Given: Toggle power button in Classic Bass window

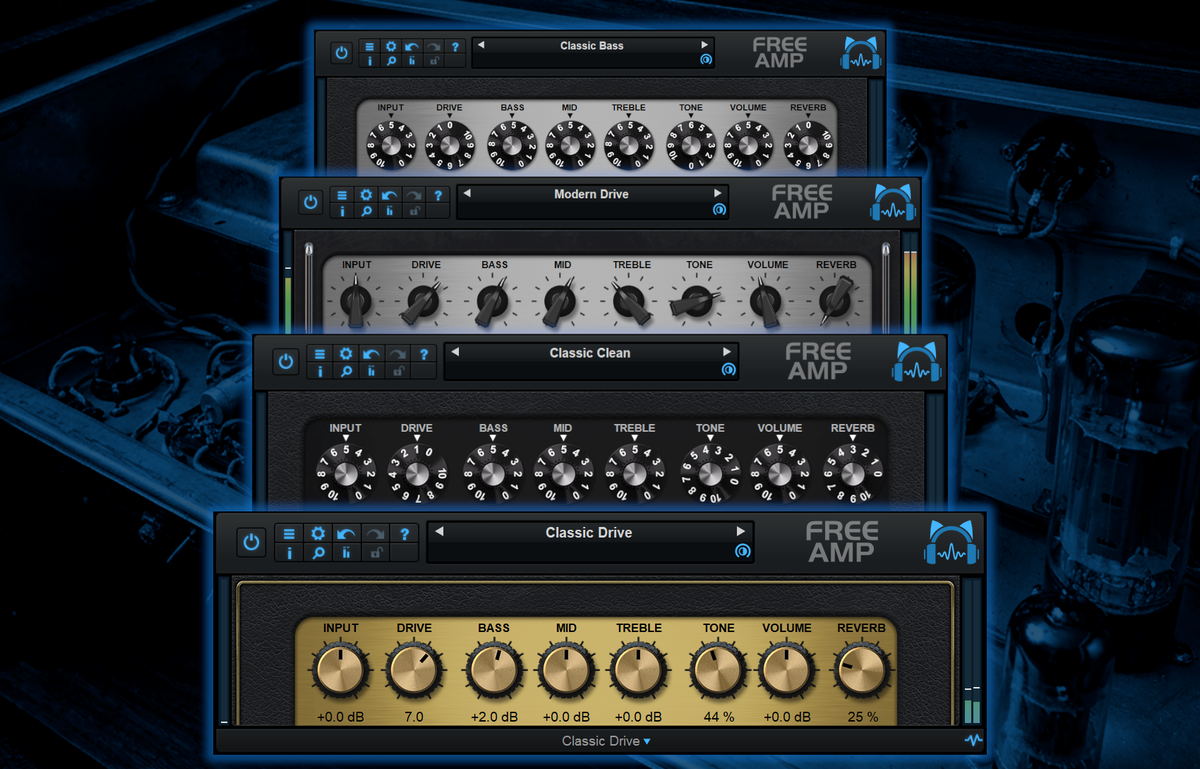Looking at the screenshot, I should pos(342,53).
